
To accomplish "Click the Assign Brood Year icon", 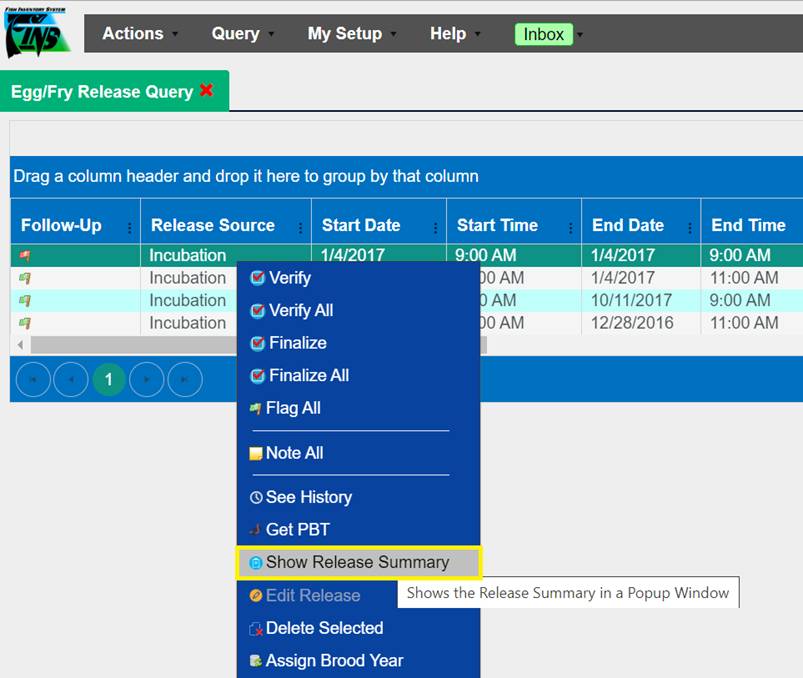I will 257,661.
